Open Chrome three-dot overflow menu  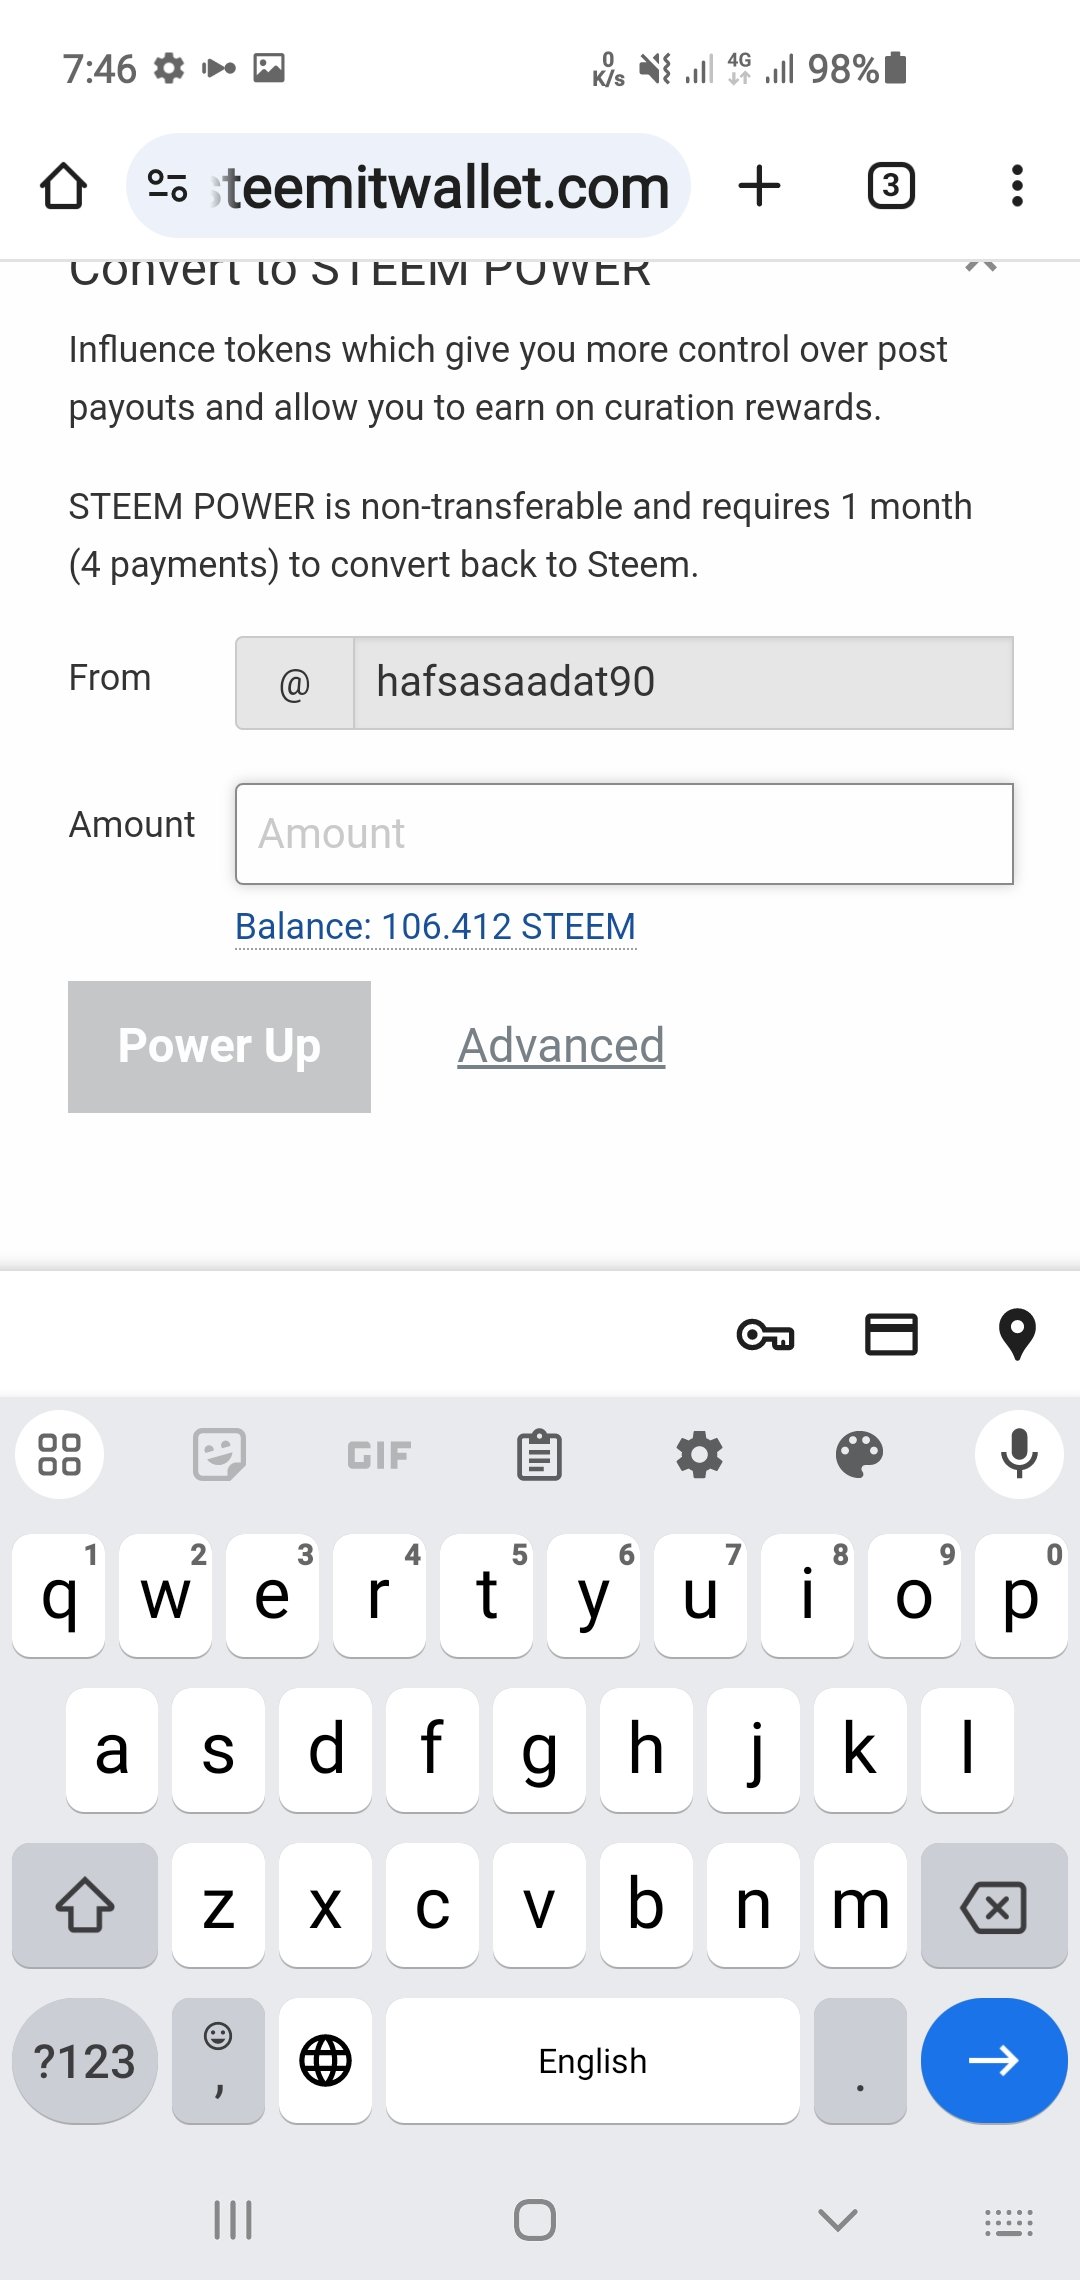click(x=1017, y=186)
